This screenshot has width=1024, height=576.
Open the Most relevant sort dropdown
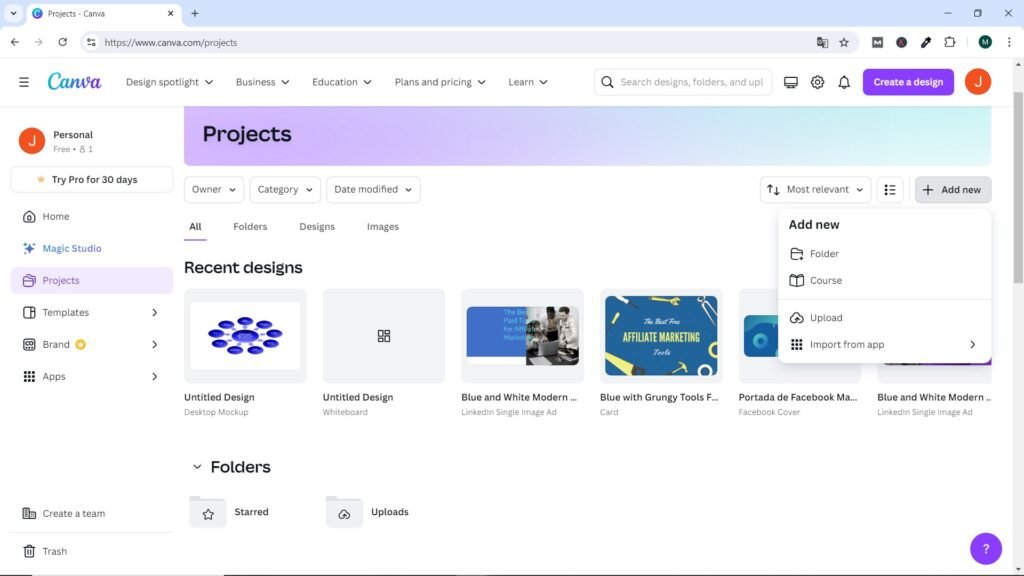815,190
